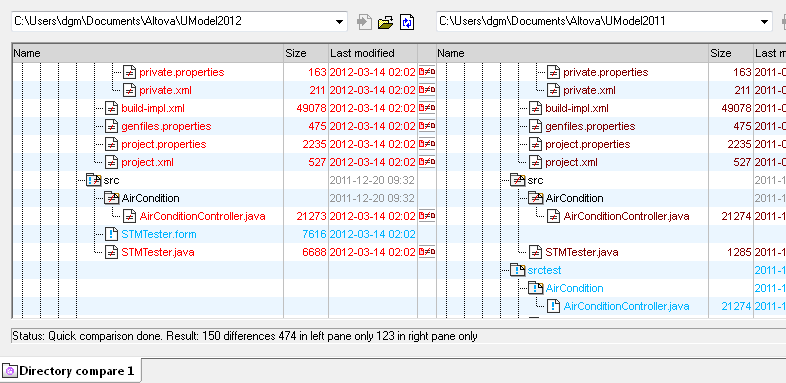Screen dimensions: 786x383
Task: Click the status bar comparison result text
Action: click(x=245, y=336)
